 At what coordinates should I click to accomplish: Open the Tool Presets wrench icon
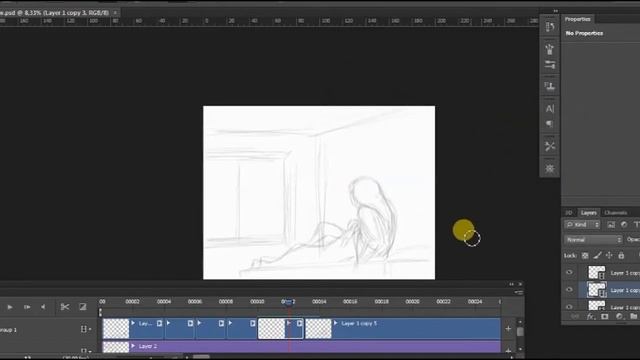(550, 146)
